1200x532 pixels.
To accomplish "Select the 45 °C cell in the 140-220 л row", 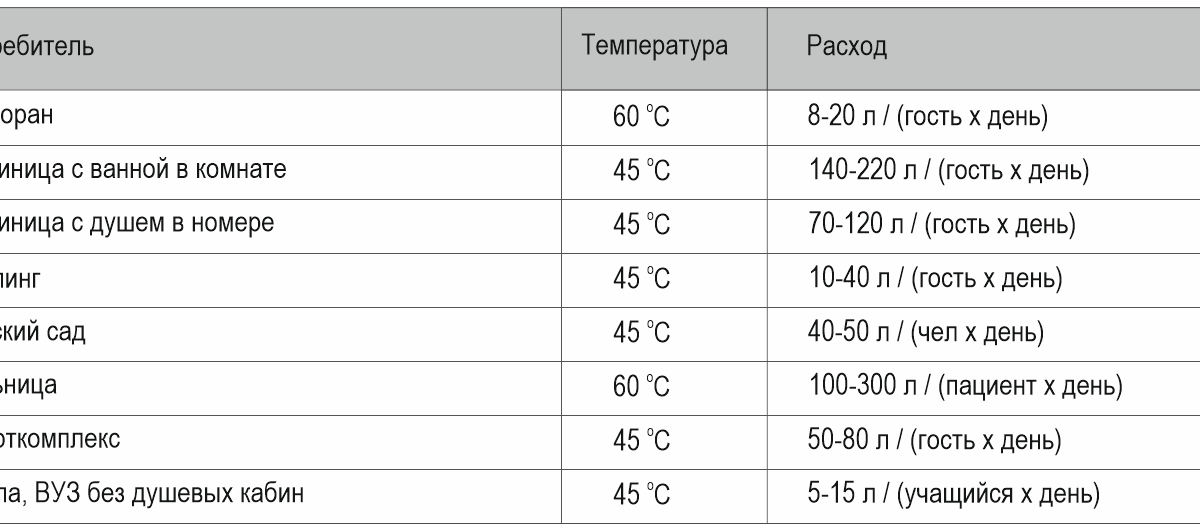I will pyautogui.click(x=641, y=171).
